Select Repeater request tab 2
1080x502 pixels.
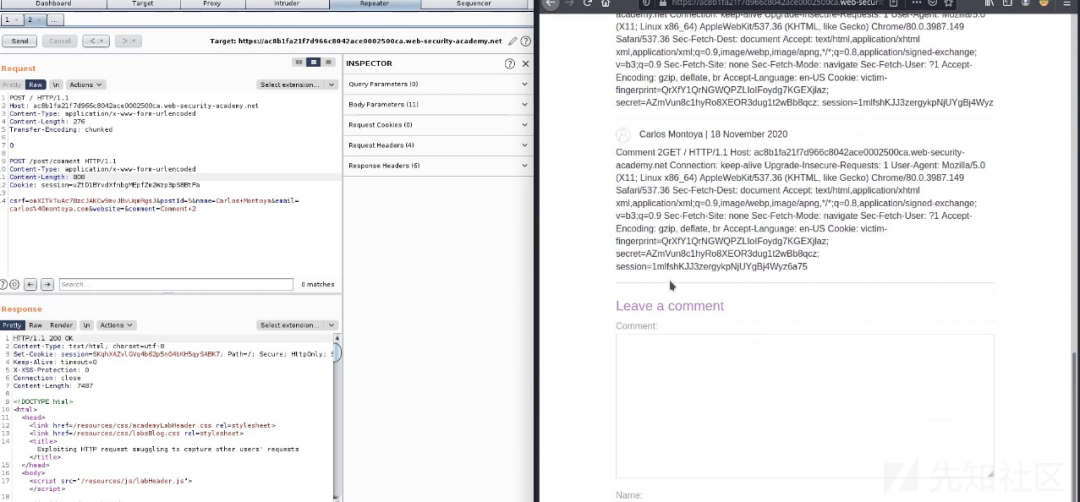30,20
